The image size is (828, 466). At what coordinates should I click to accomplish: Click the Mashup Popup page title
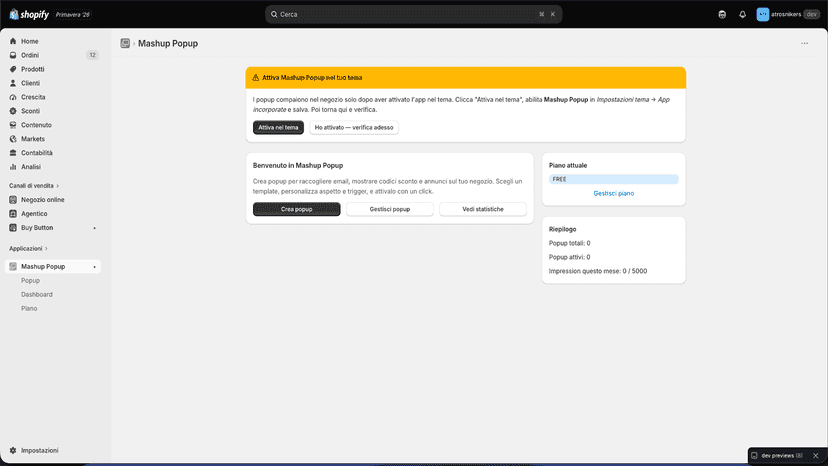click(x=168, y=43)
